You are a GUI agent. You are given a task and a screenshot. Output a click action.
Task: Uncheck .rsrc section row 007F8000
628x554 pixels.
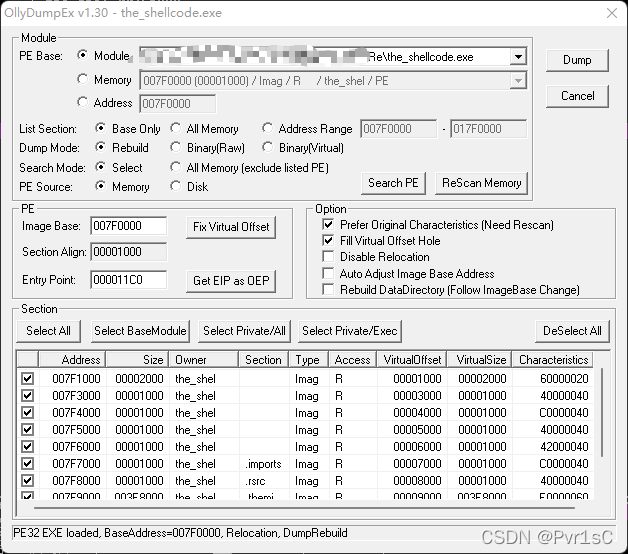point(27,481)
